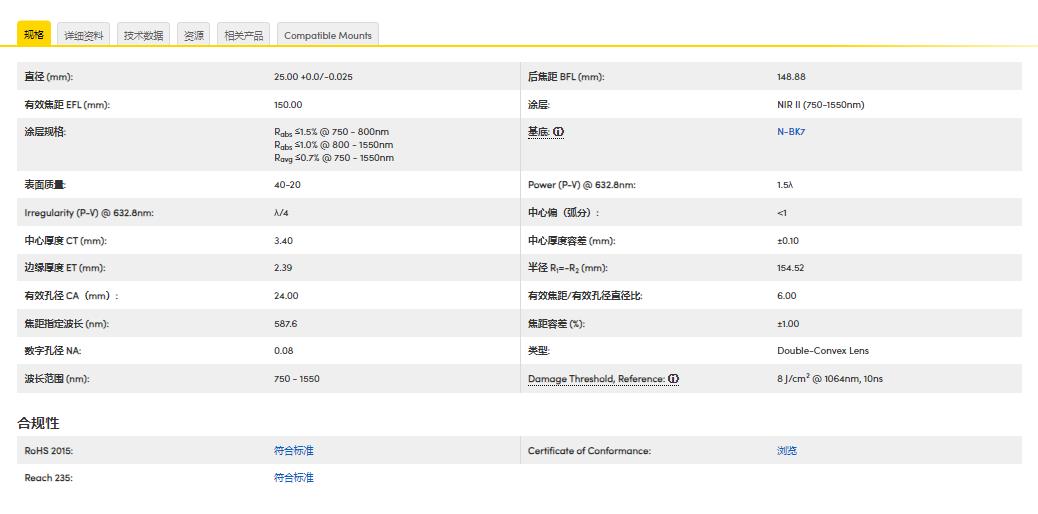
Task: Click the Damage Threshold info icon
Action: (673, 379)
